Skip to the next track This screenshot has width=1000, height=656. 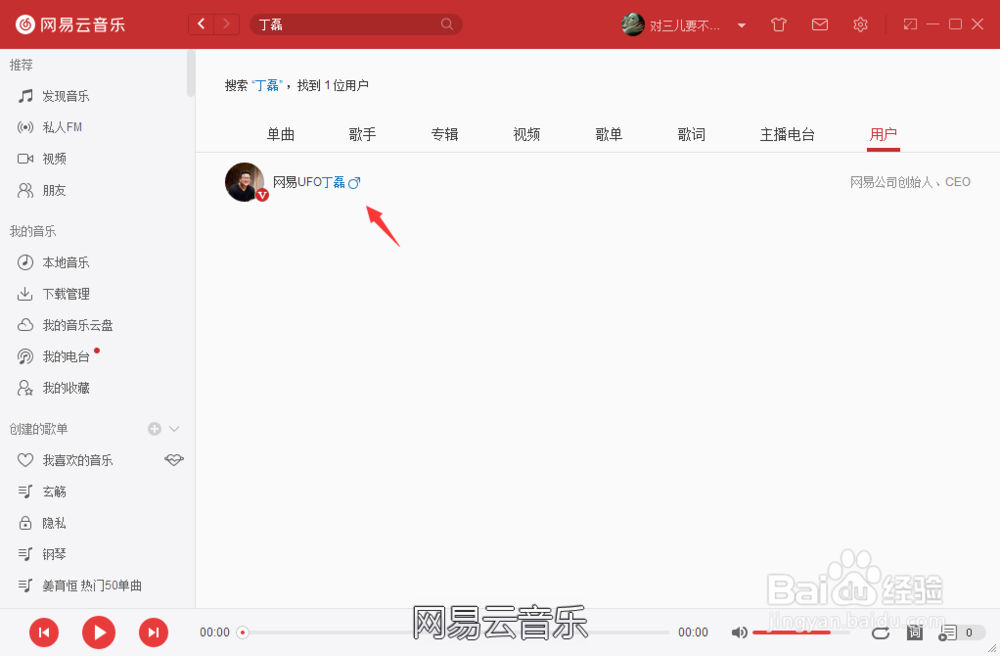(x=154, y=632)
